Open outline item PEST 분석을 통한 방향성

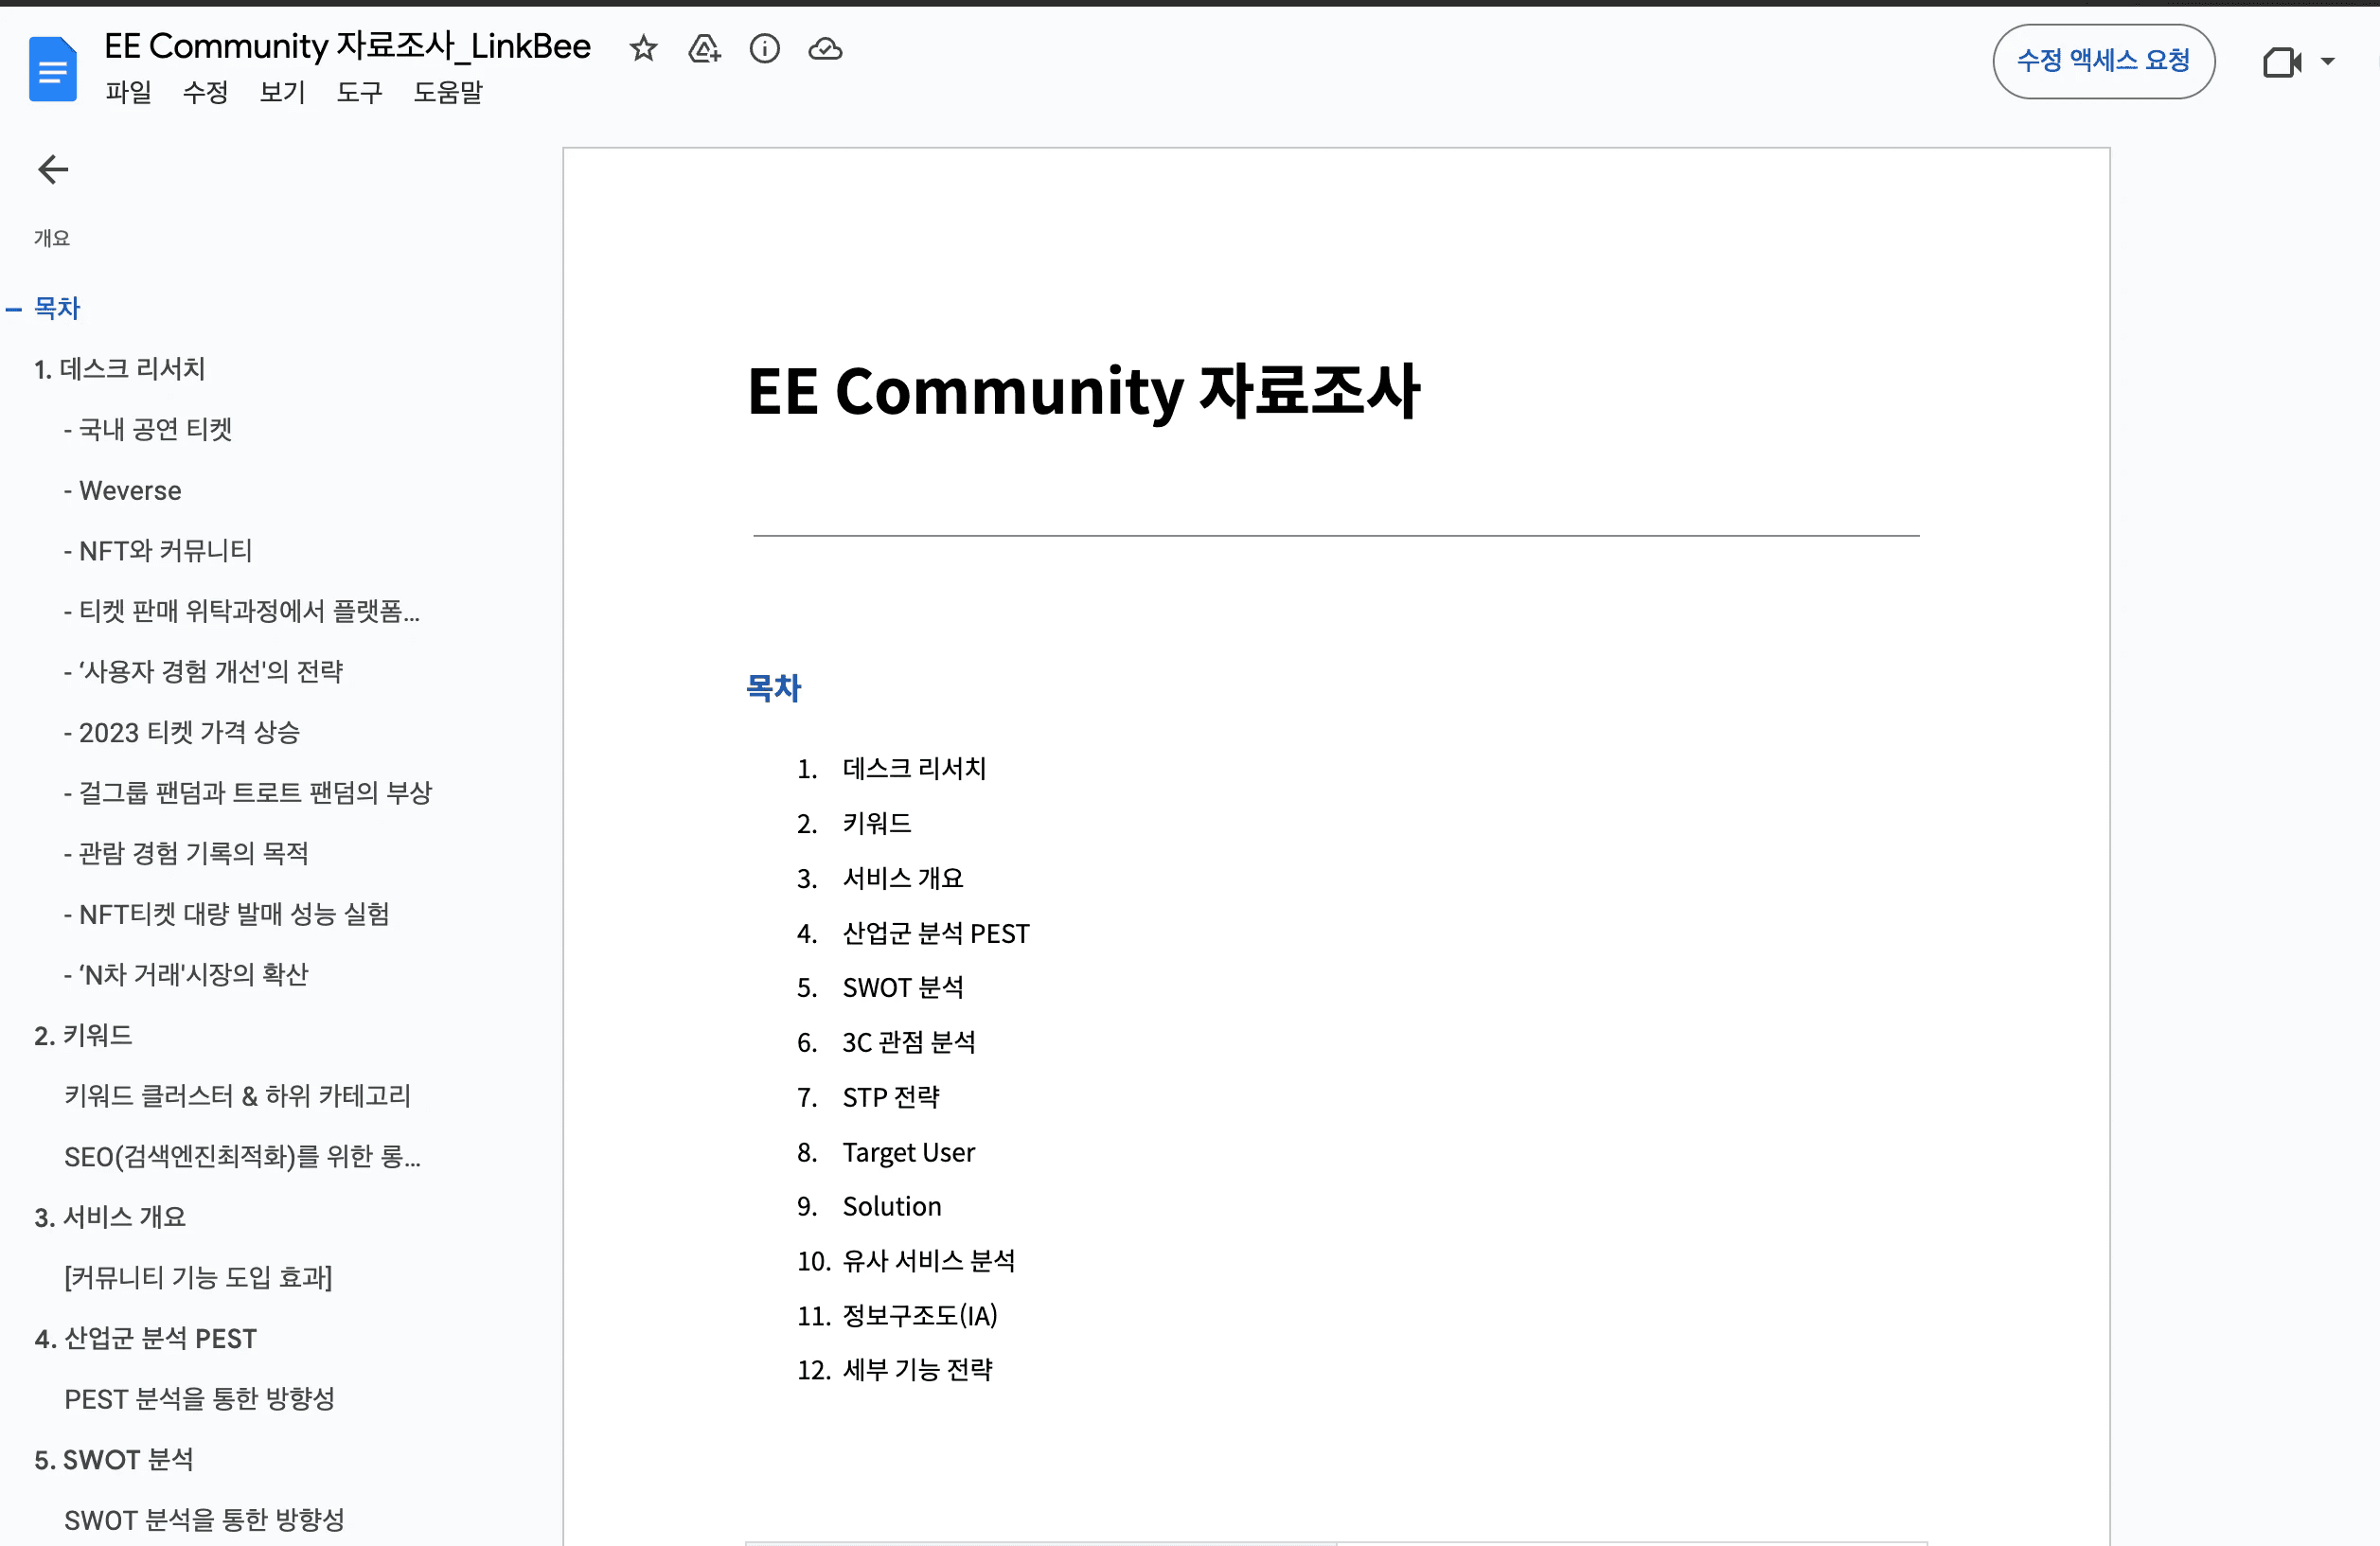199,1398
